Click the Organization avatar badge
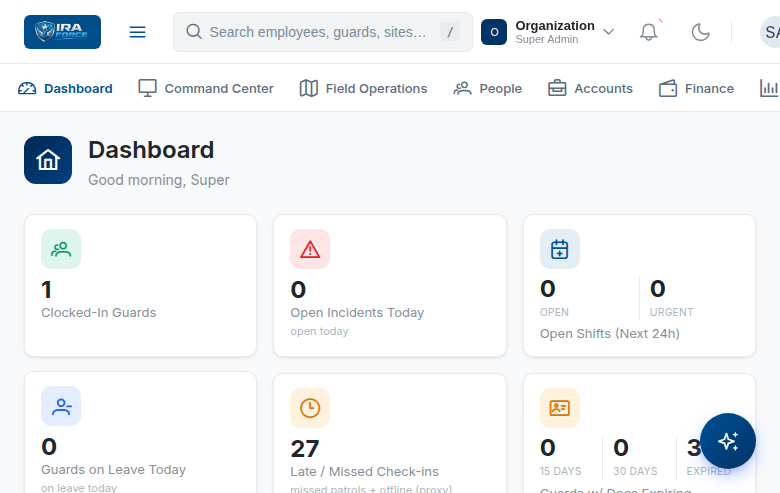Viewport: 780px width, 493px height. pos(493,32)
